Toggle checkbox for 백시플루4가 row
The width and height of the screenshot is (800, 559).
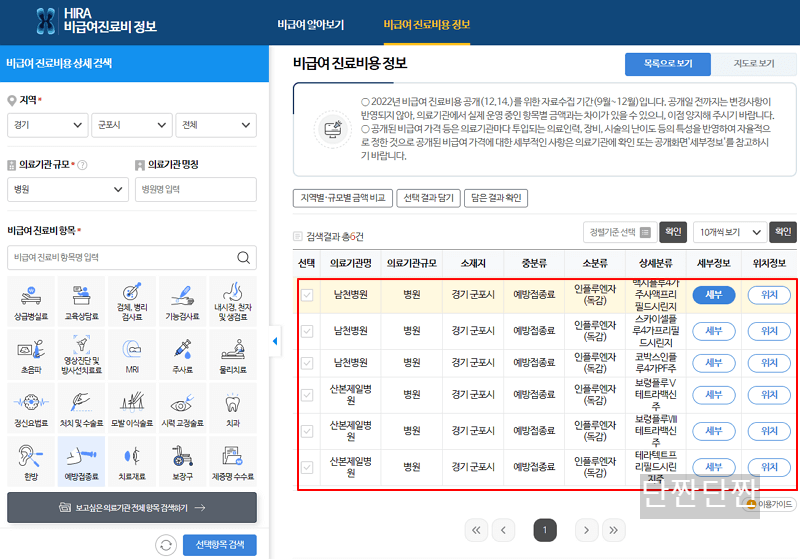click(x=307, y=295)
